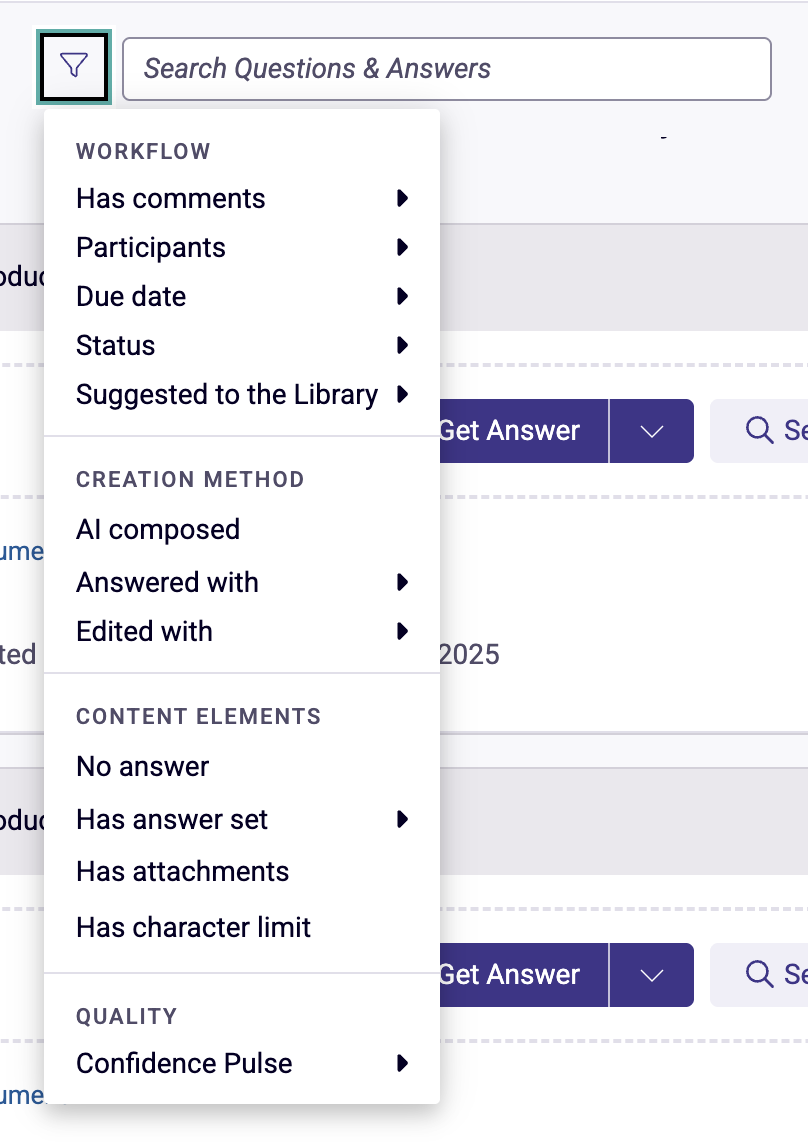Click the filter funnel icon button

pyautogui.click(x=74, y=67)
